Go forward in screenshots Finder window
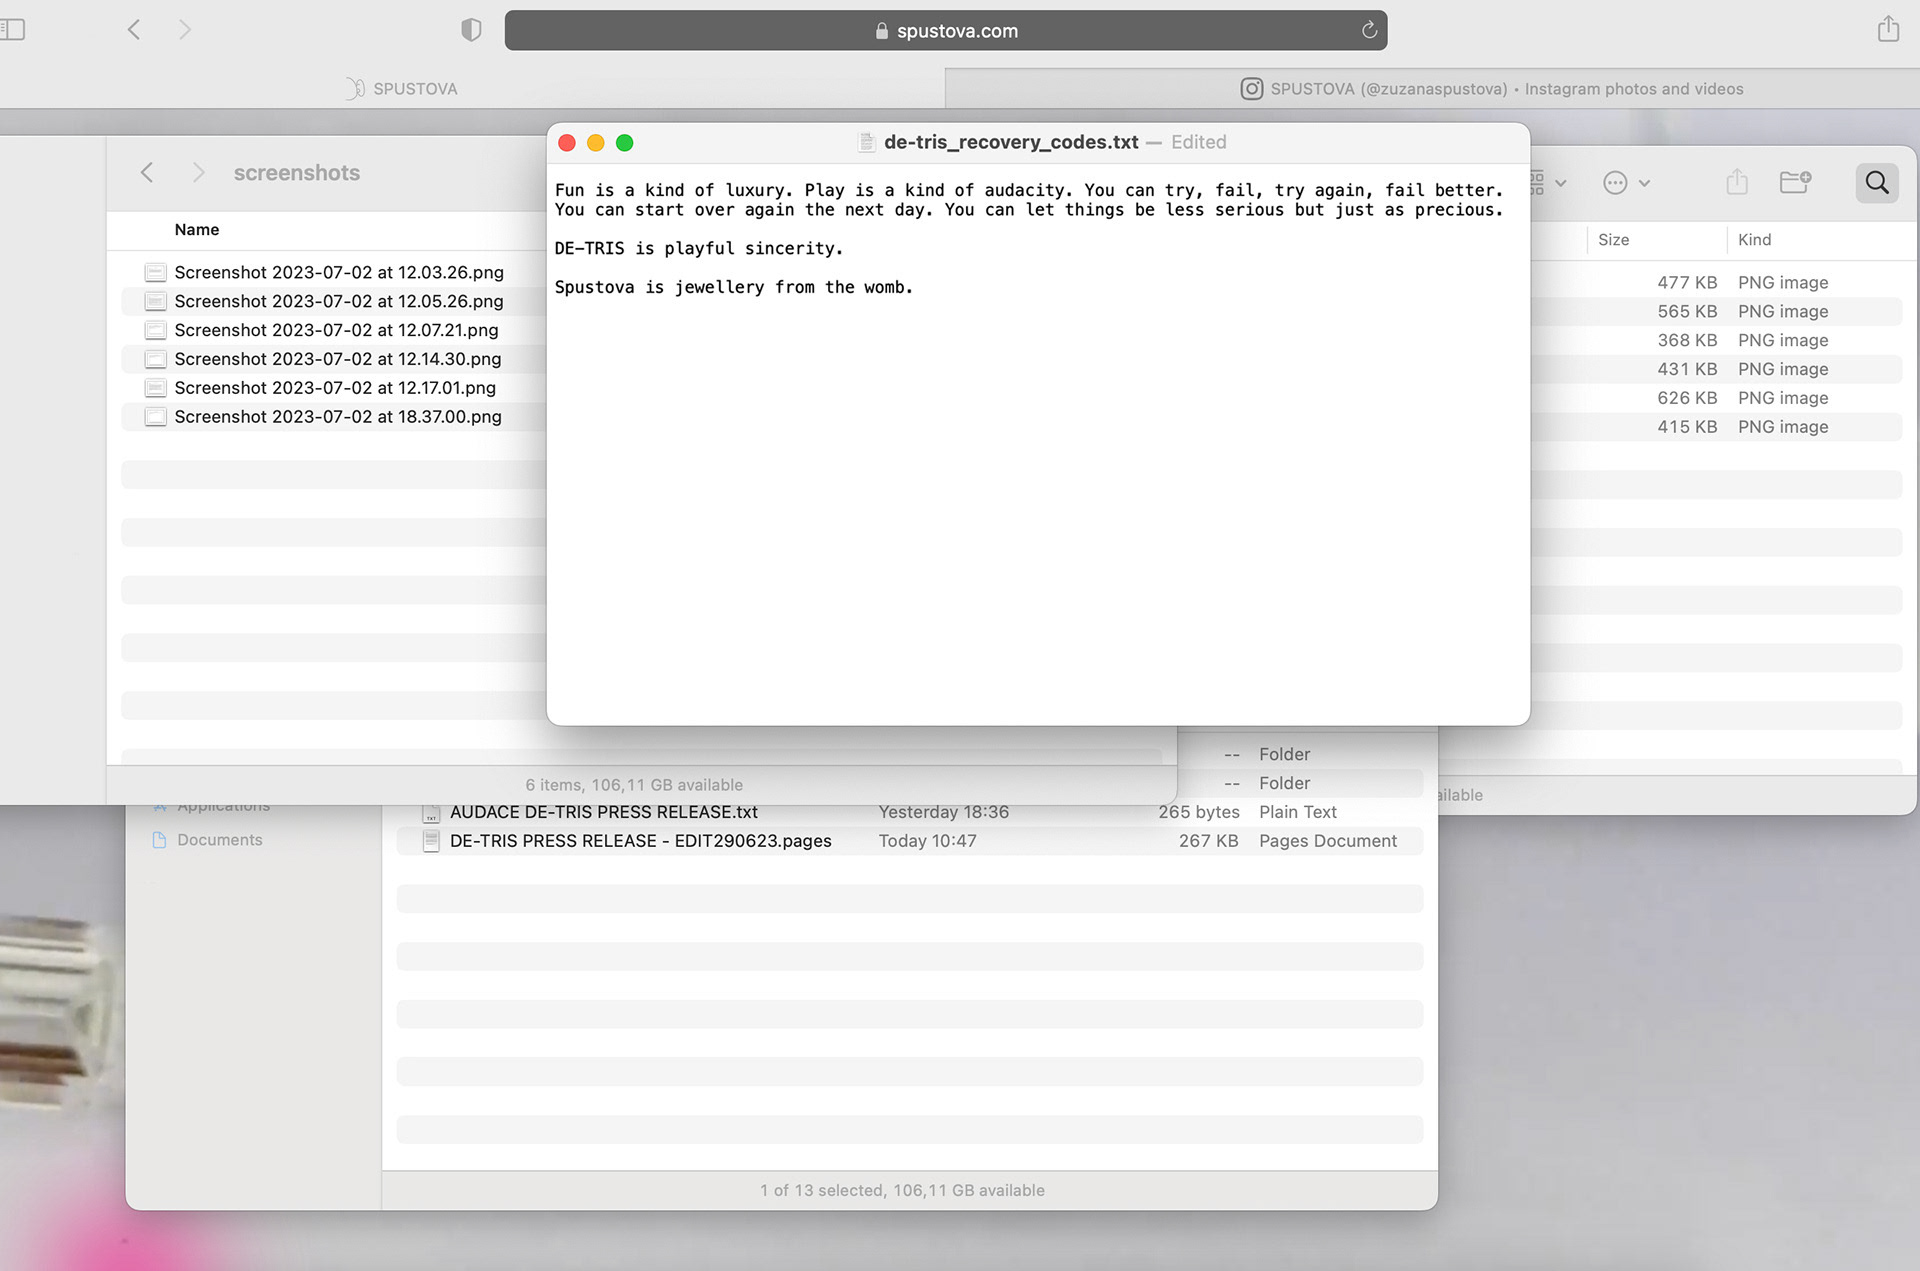This screenshot has width=1920, height=1271. click(x=198, y=172)
